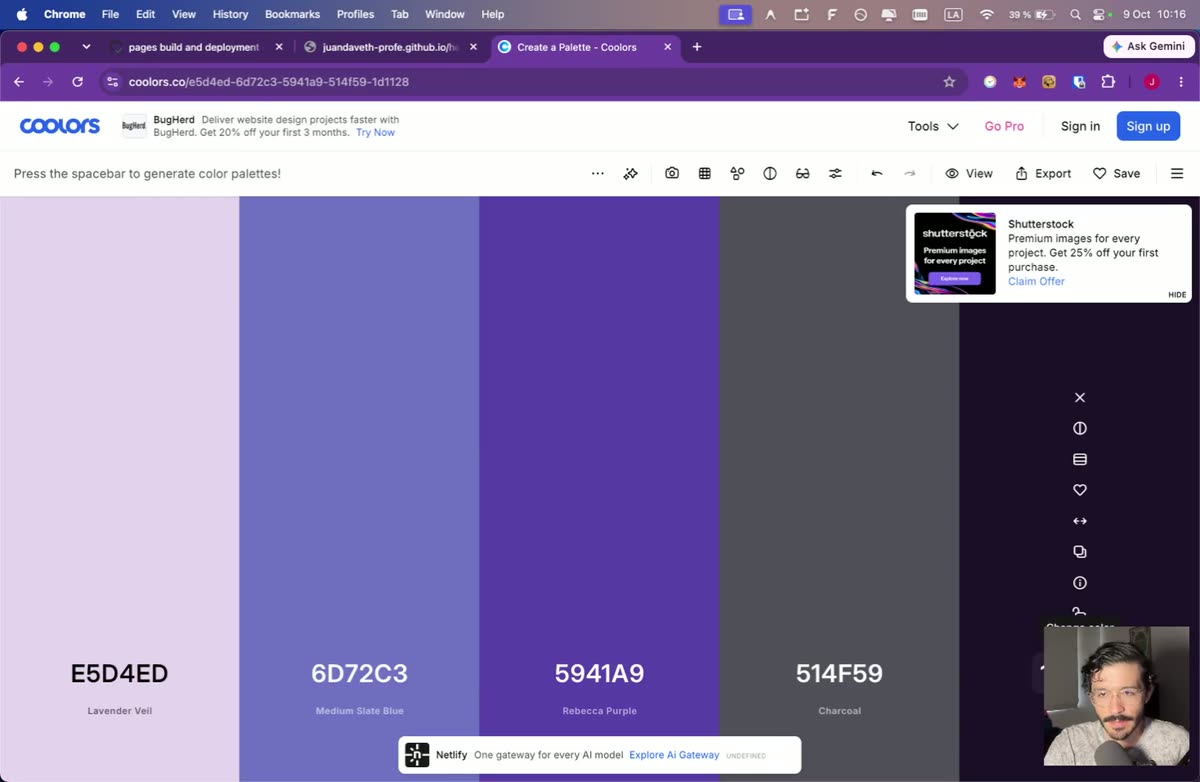
Task: Click the grid collage icon in the toolbar
Action: pyautogui.click(x=705, y=173)
